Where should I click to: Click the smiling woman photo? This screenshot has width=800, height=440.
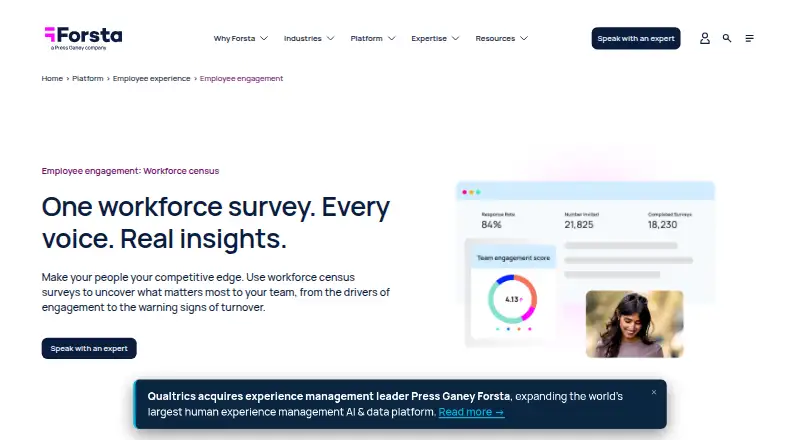pos(634,324)
